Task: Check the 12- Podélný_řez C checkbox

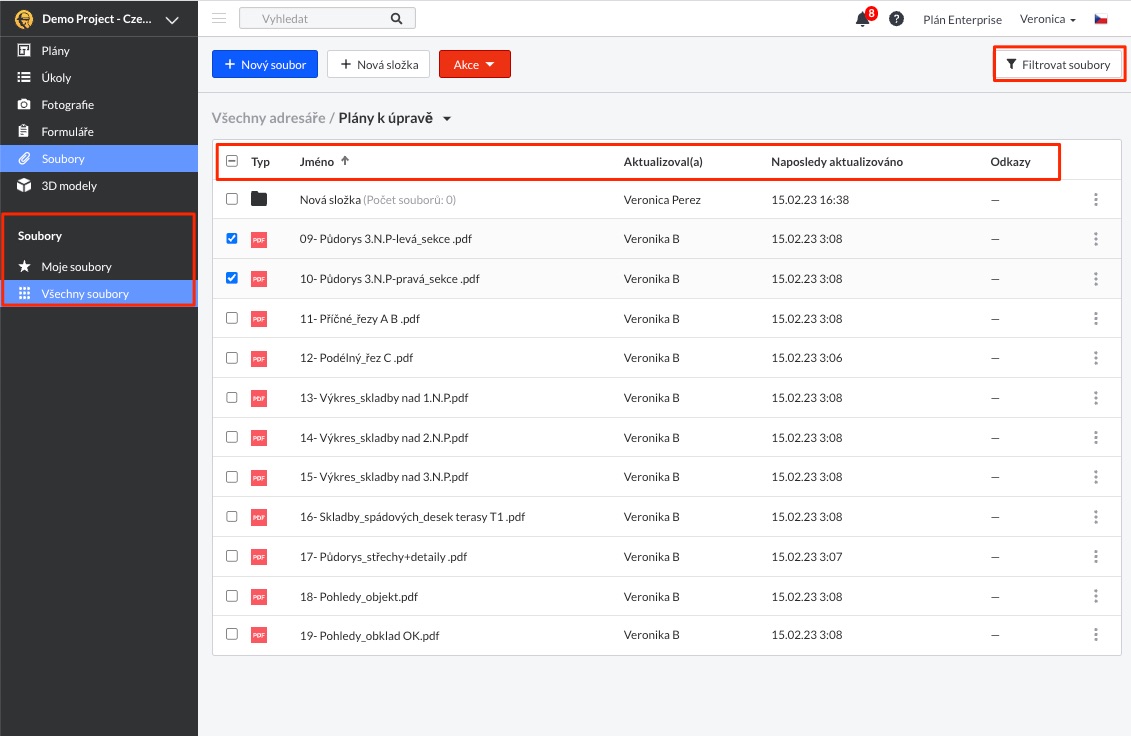Action: tap(232, 357)
